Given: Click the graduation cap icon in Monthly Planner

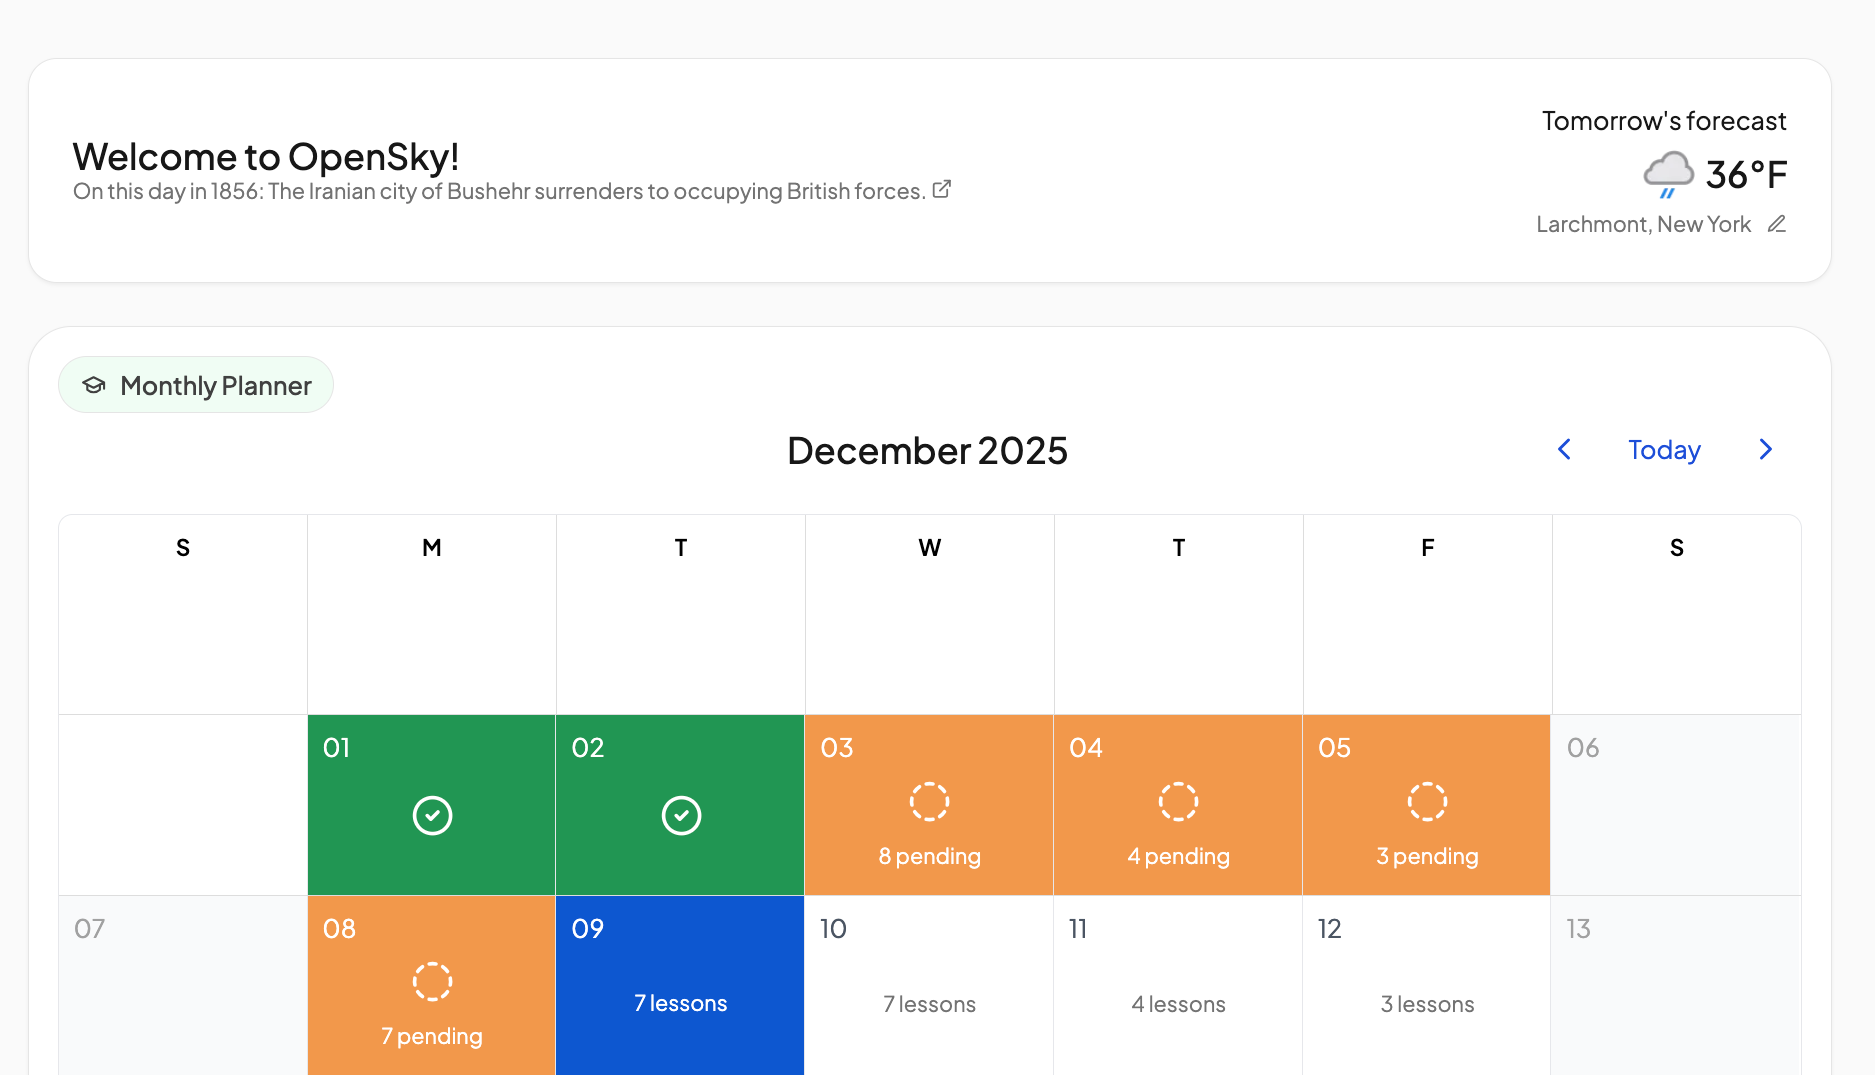Looking at the screenshot, I should coord(94,385).
